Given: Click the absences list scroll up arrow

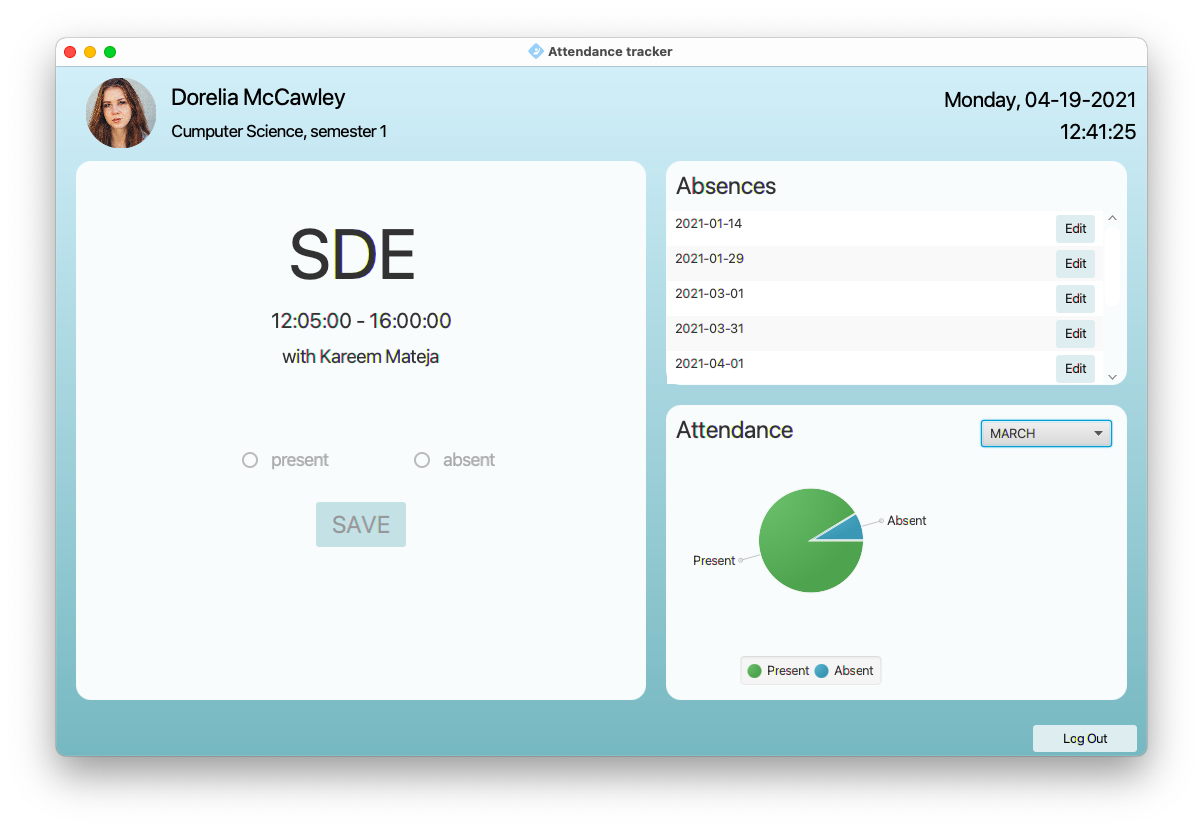Looking at the screenshot, I should point(1112,218).
